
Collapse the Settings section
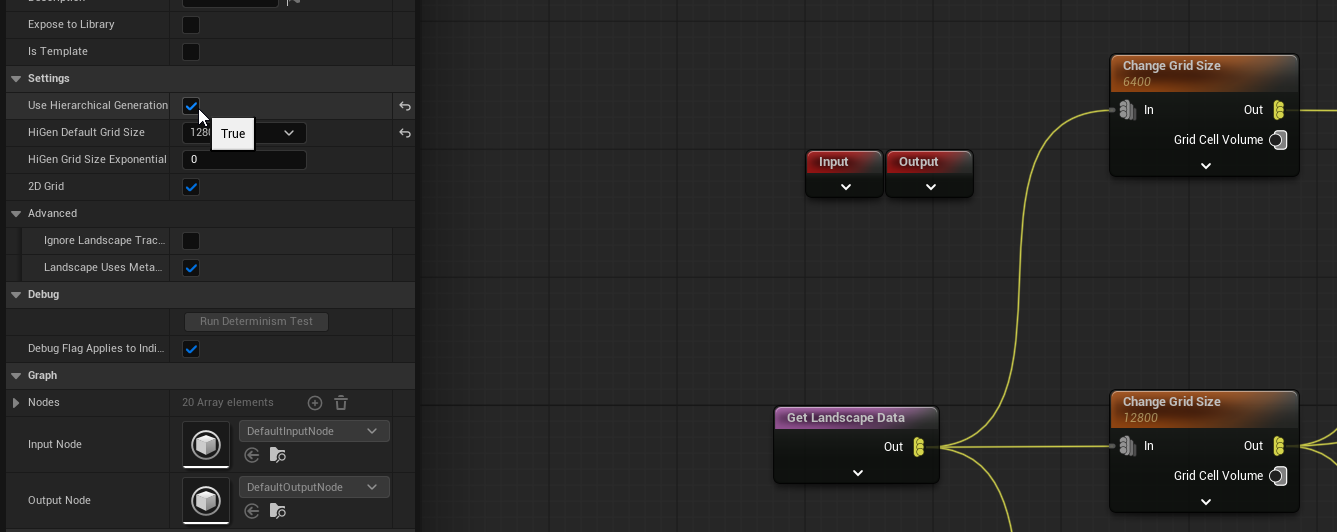coord(16,79)
